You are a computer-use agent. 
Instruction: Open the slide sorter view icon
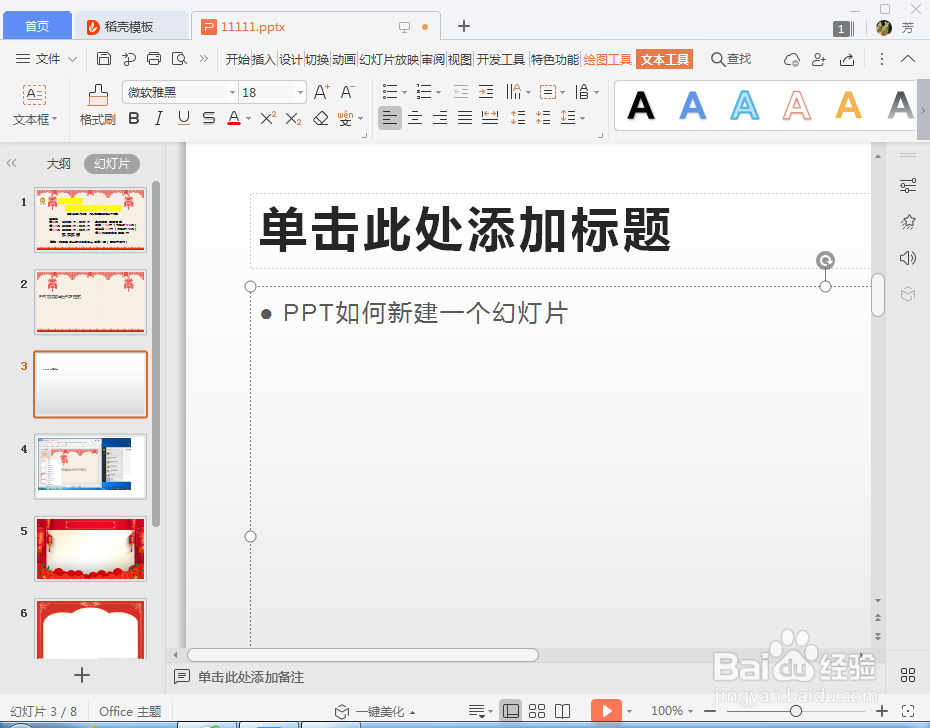click(x=536, y=710)
